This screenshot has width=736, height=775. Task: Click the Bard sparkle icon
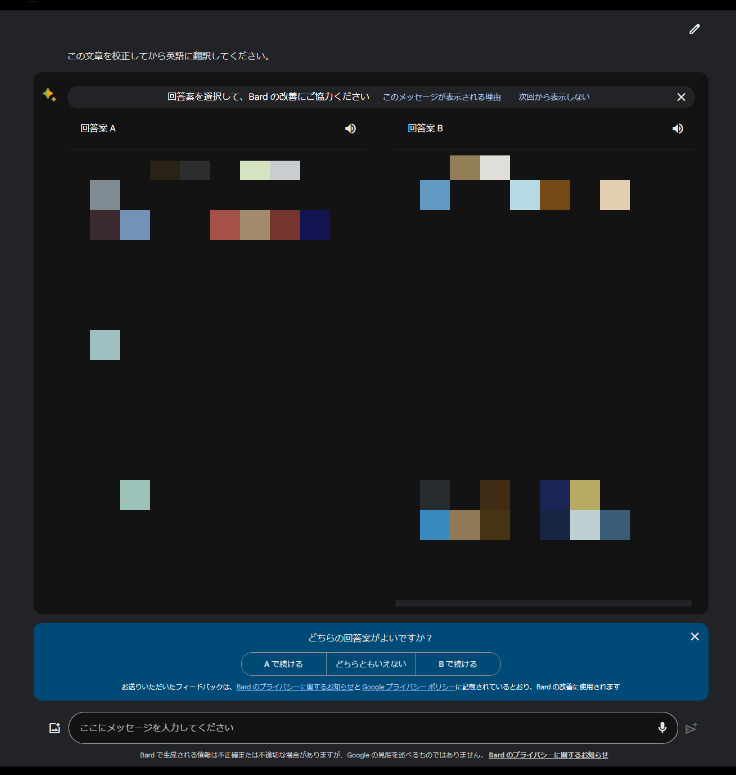tap(48, 94)
